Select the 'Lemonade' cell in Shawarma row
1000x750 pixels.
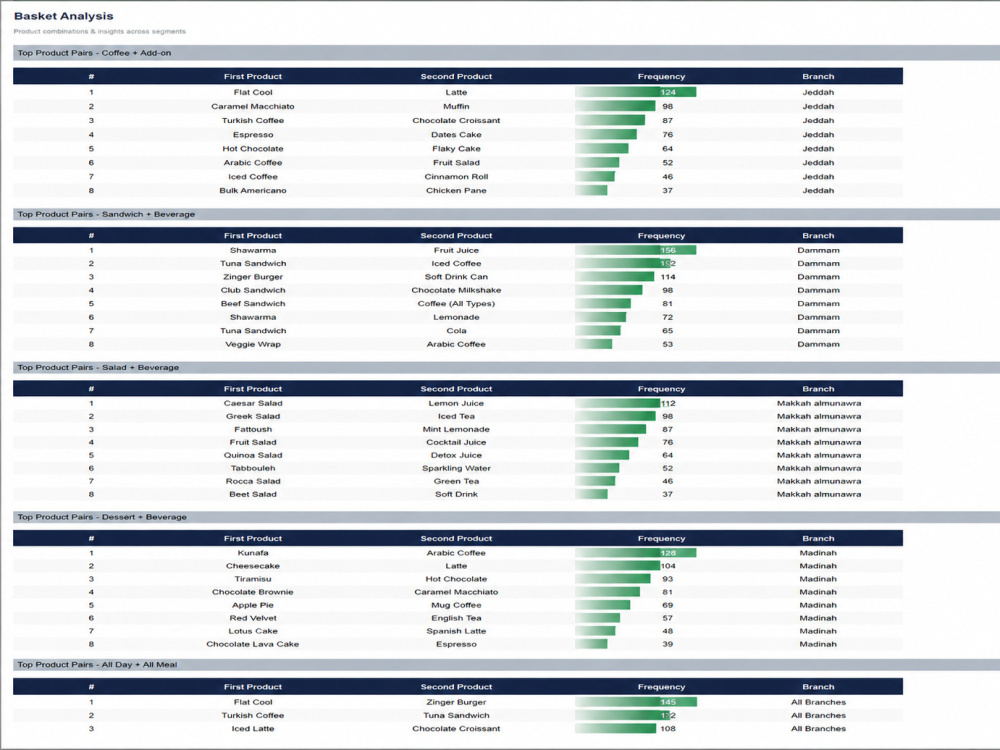[x=456, y=317]
